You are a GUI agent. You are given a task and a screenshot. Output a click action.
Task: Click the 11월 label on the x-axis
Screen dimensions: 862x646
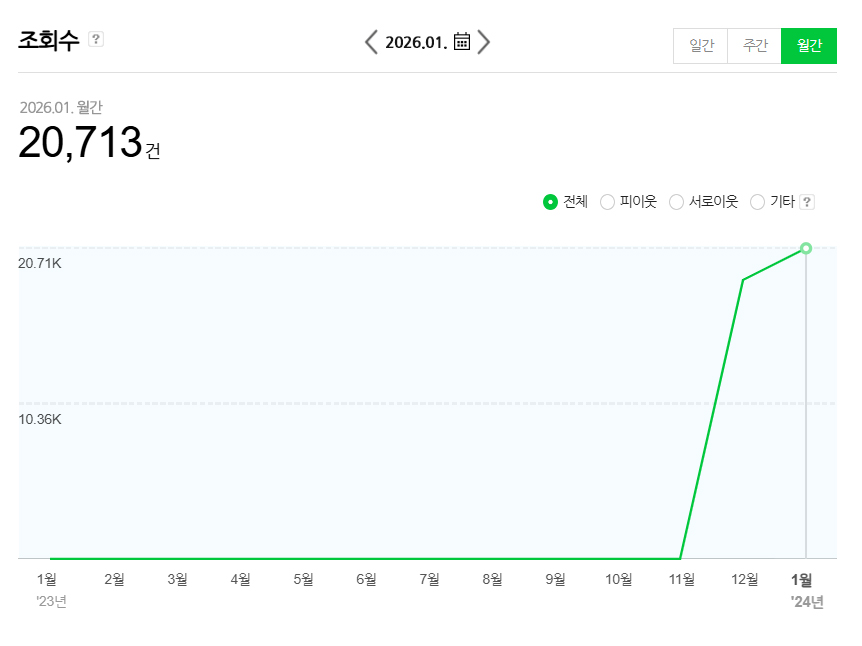[682, 579]
